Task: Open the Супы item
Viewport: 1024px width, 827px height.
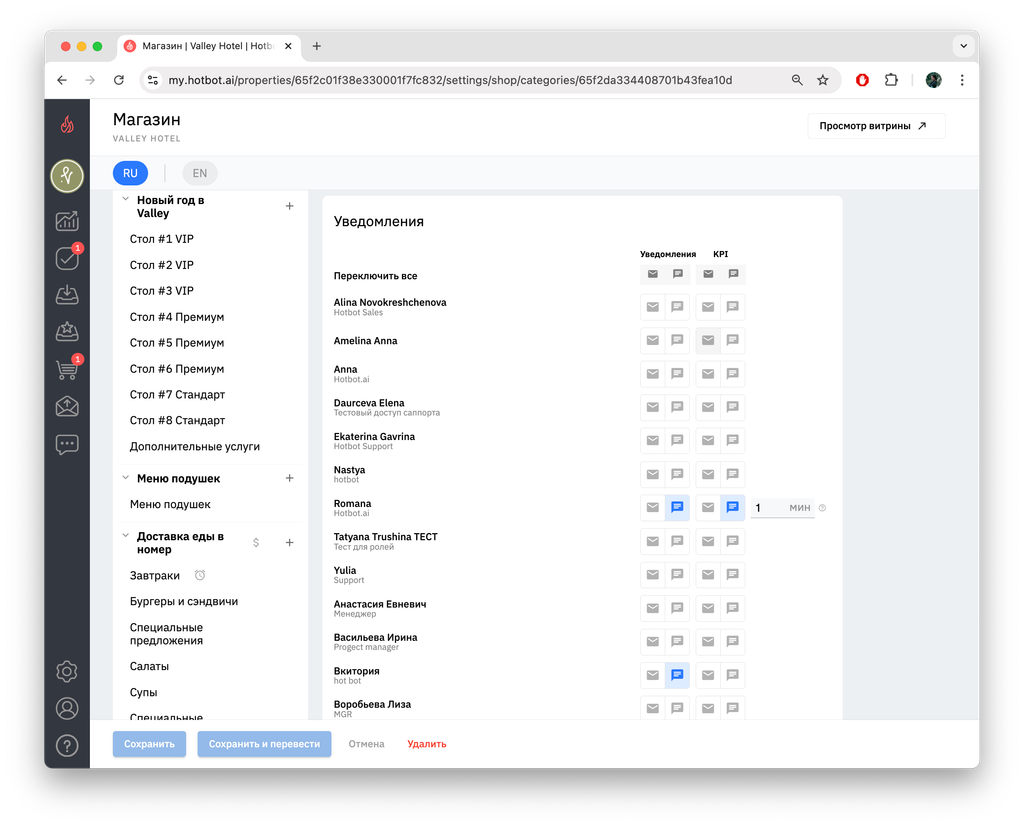Action: pos(143,692)
